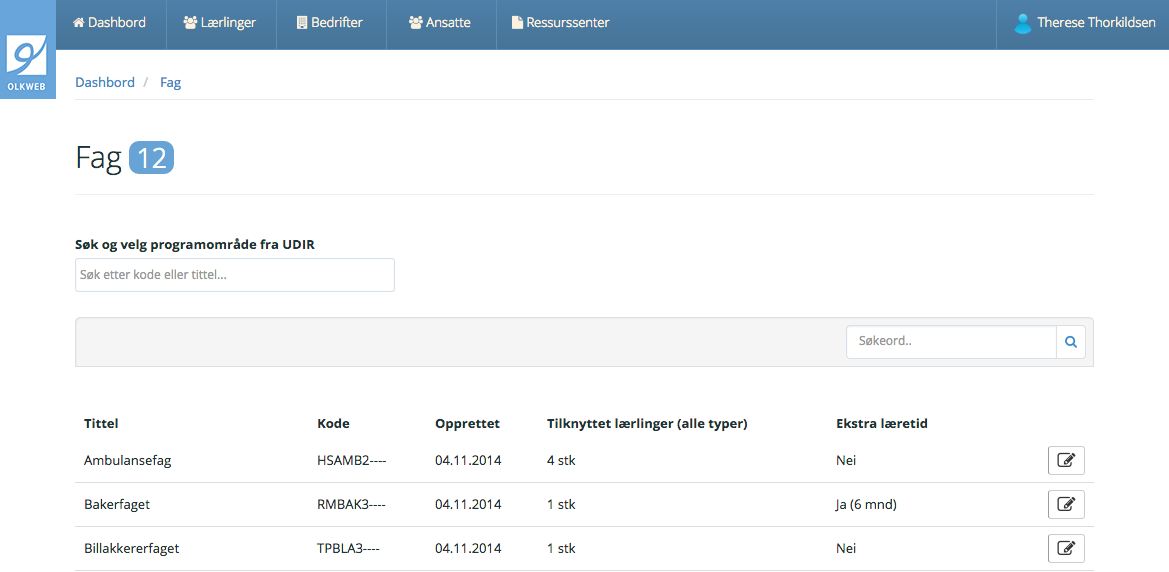Click the Kode column header

point(333,423)
